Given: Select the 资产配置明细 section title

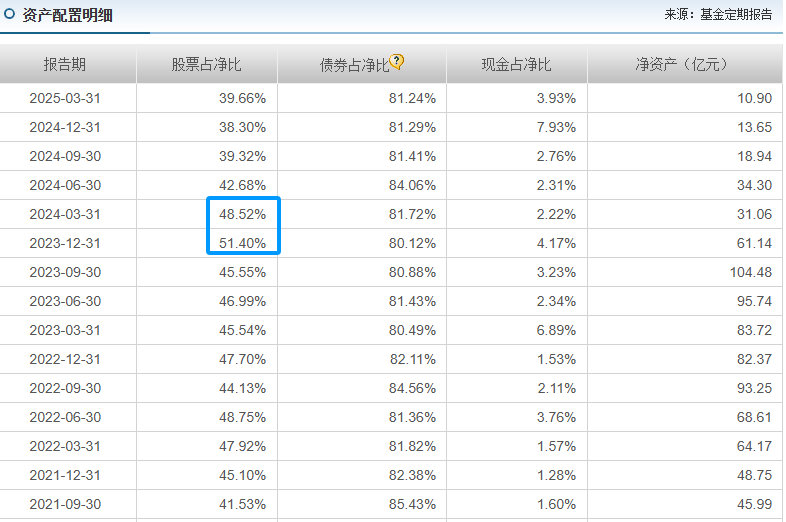Looking at the screenshot, I should pyautogui.click(x=67, y=15).
